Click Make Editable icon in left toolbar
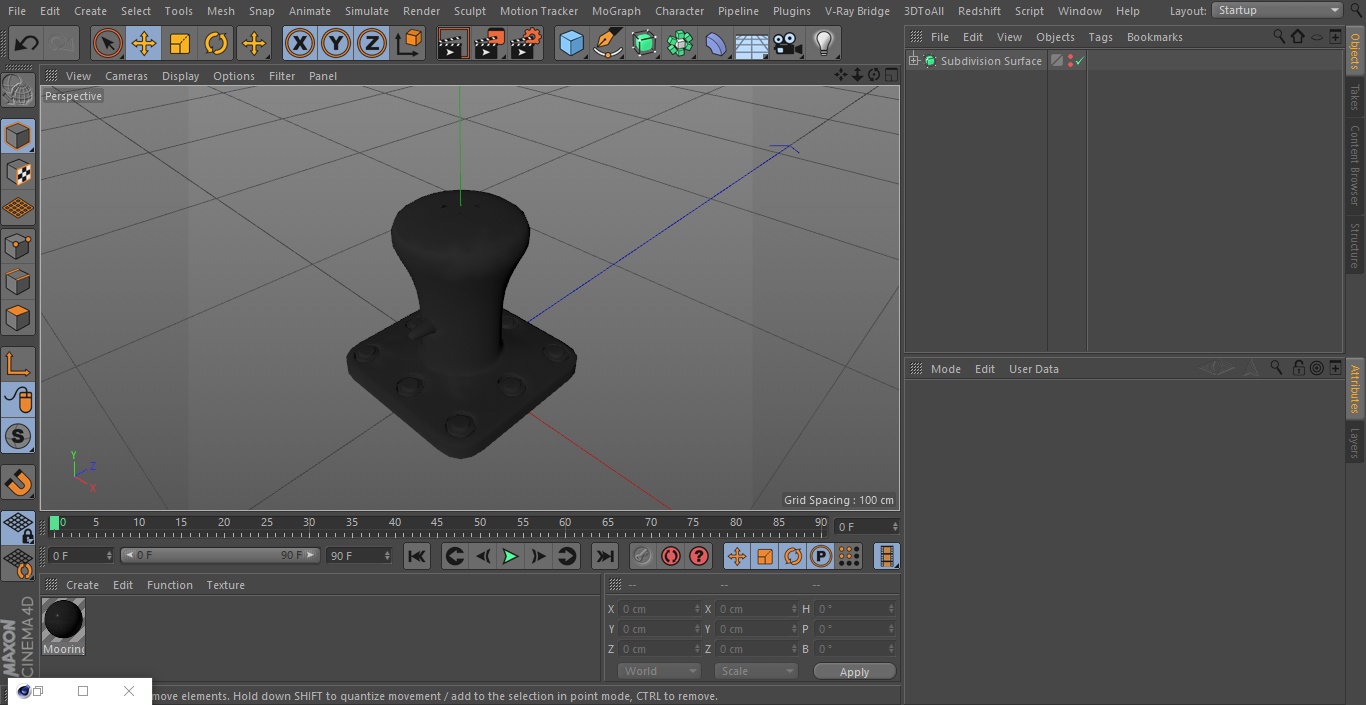Screen dimensions: 1366x705 coord(18,91)
